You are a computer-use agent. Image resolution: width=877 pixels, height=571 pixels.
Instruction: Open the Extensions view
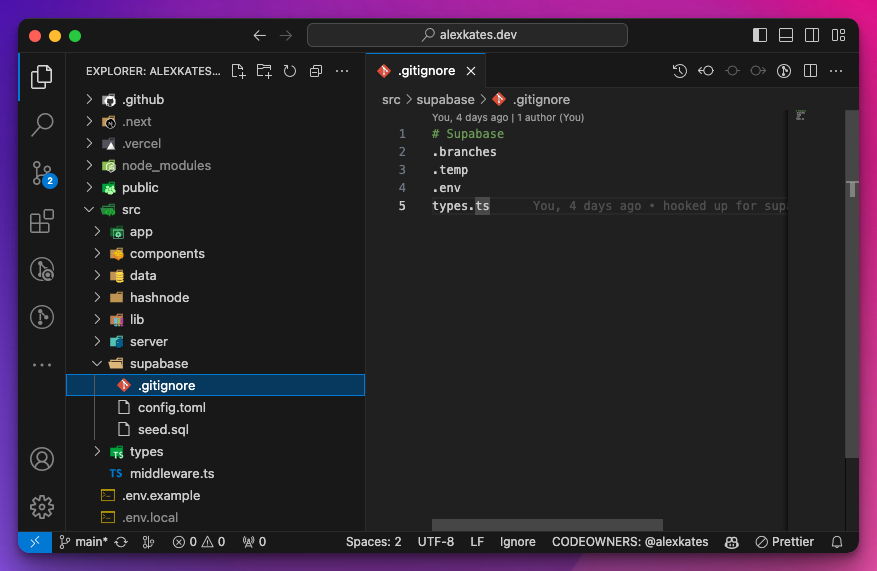(x=42, y=221)
